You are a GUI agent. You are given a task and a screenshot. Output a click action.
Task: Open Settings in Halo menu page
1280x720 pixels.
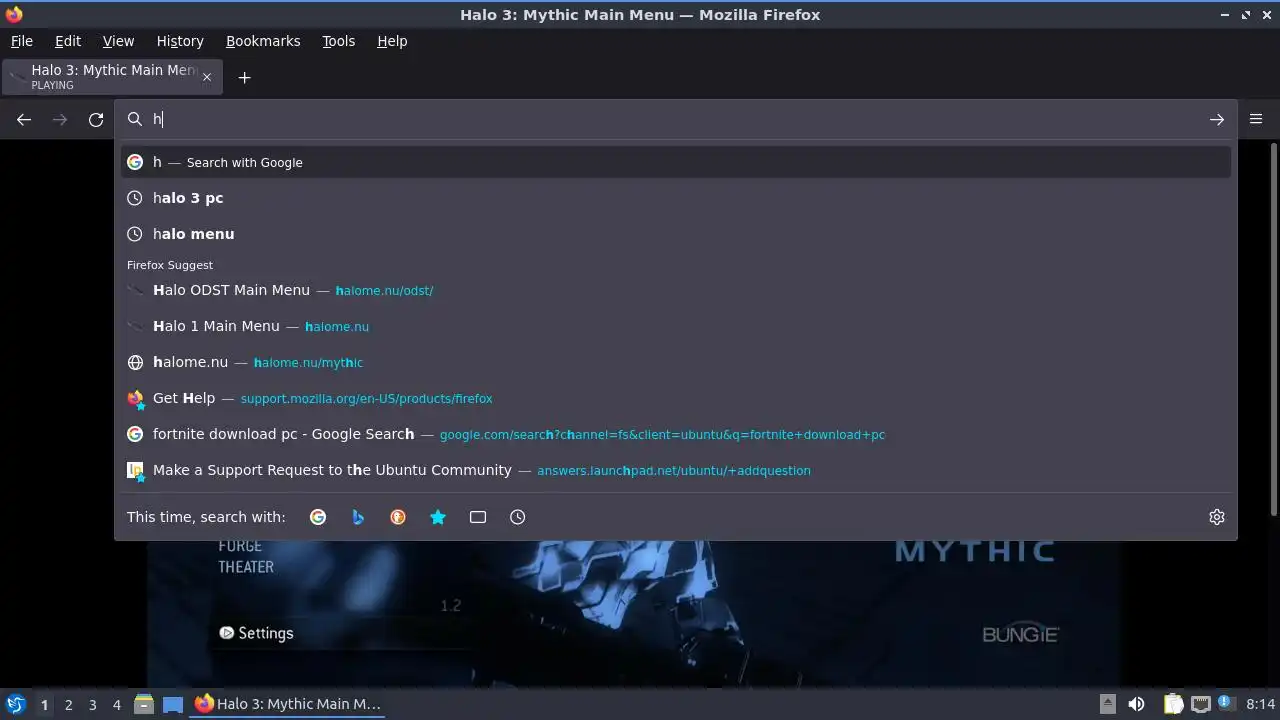point(256,633)
